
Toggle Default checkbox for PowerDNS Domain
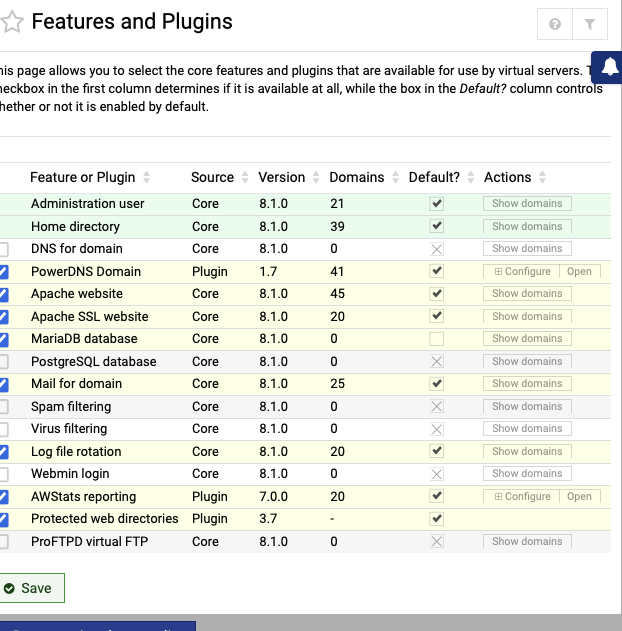437,271
